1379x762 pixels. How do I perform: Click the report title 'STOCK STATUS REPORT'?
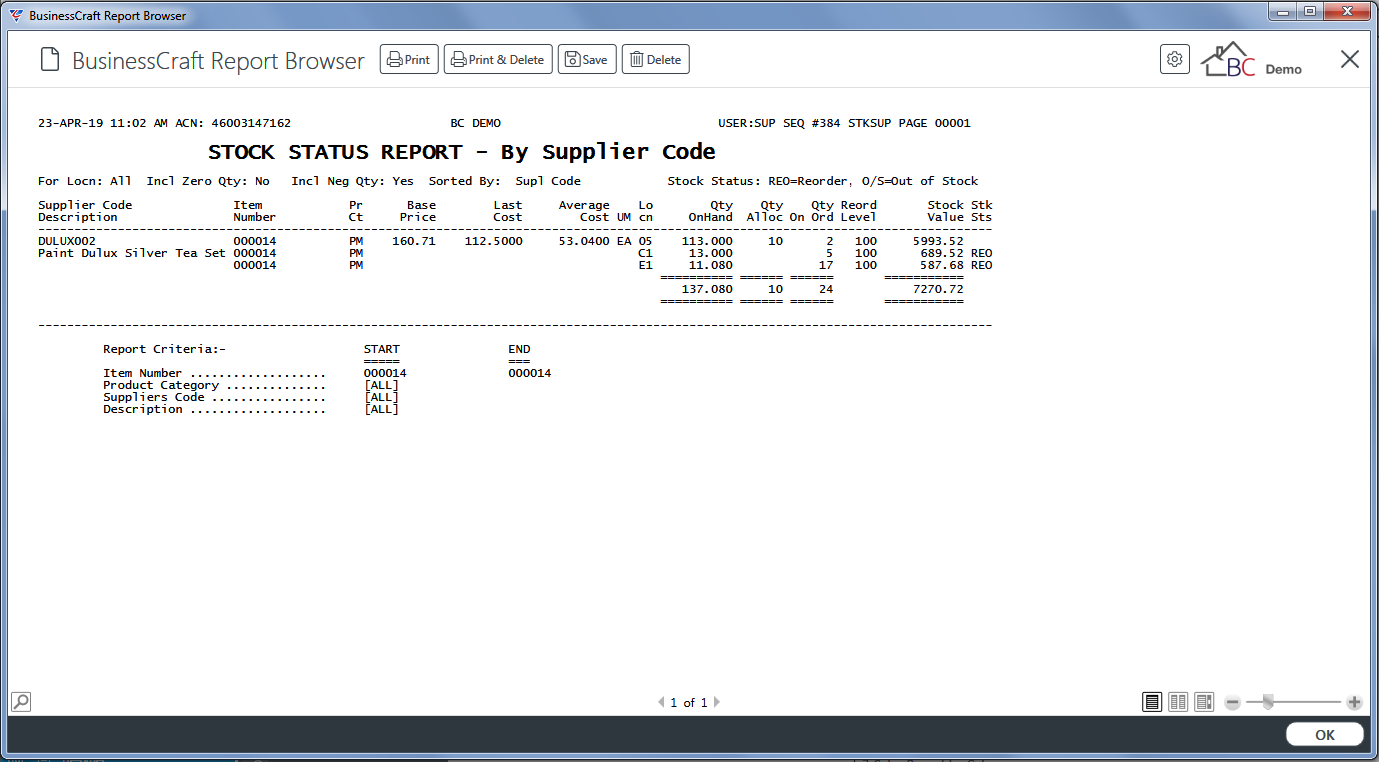[x=335, y=153]
